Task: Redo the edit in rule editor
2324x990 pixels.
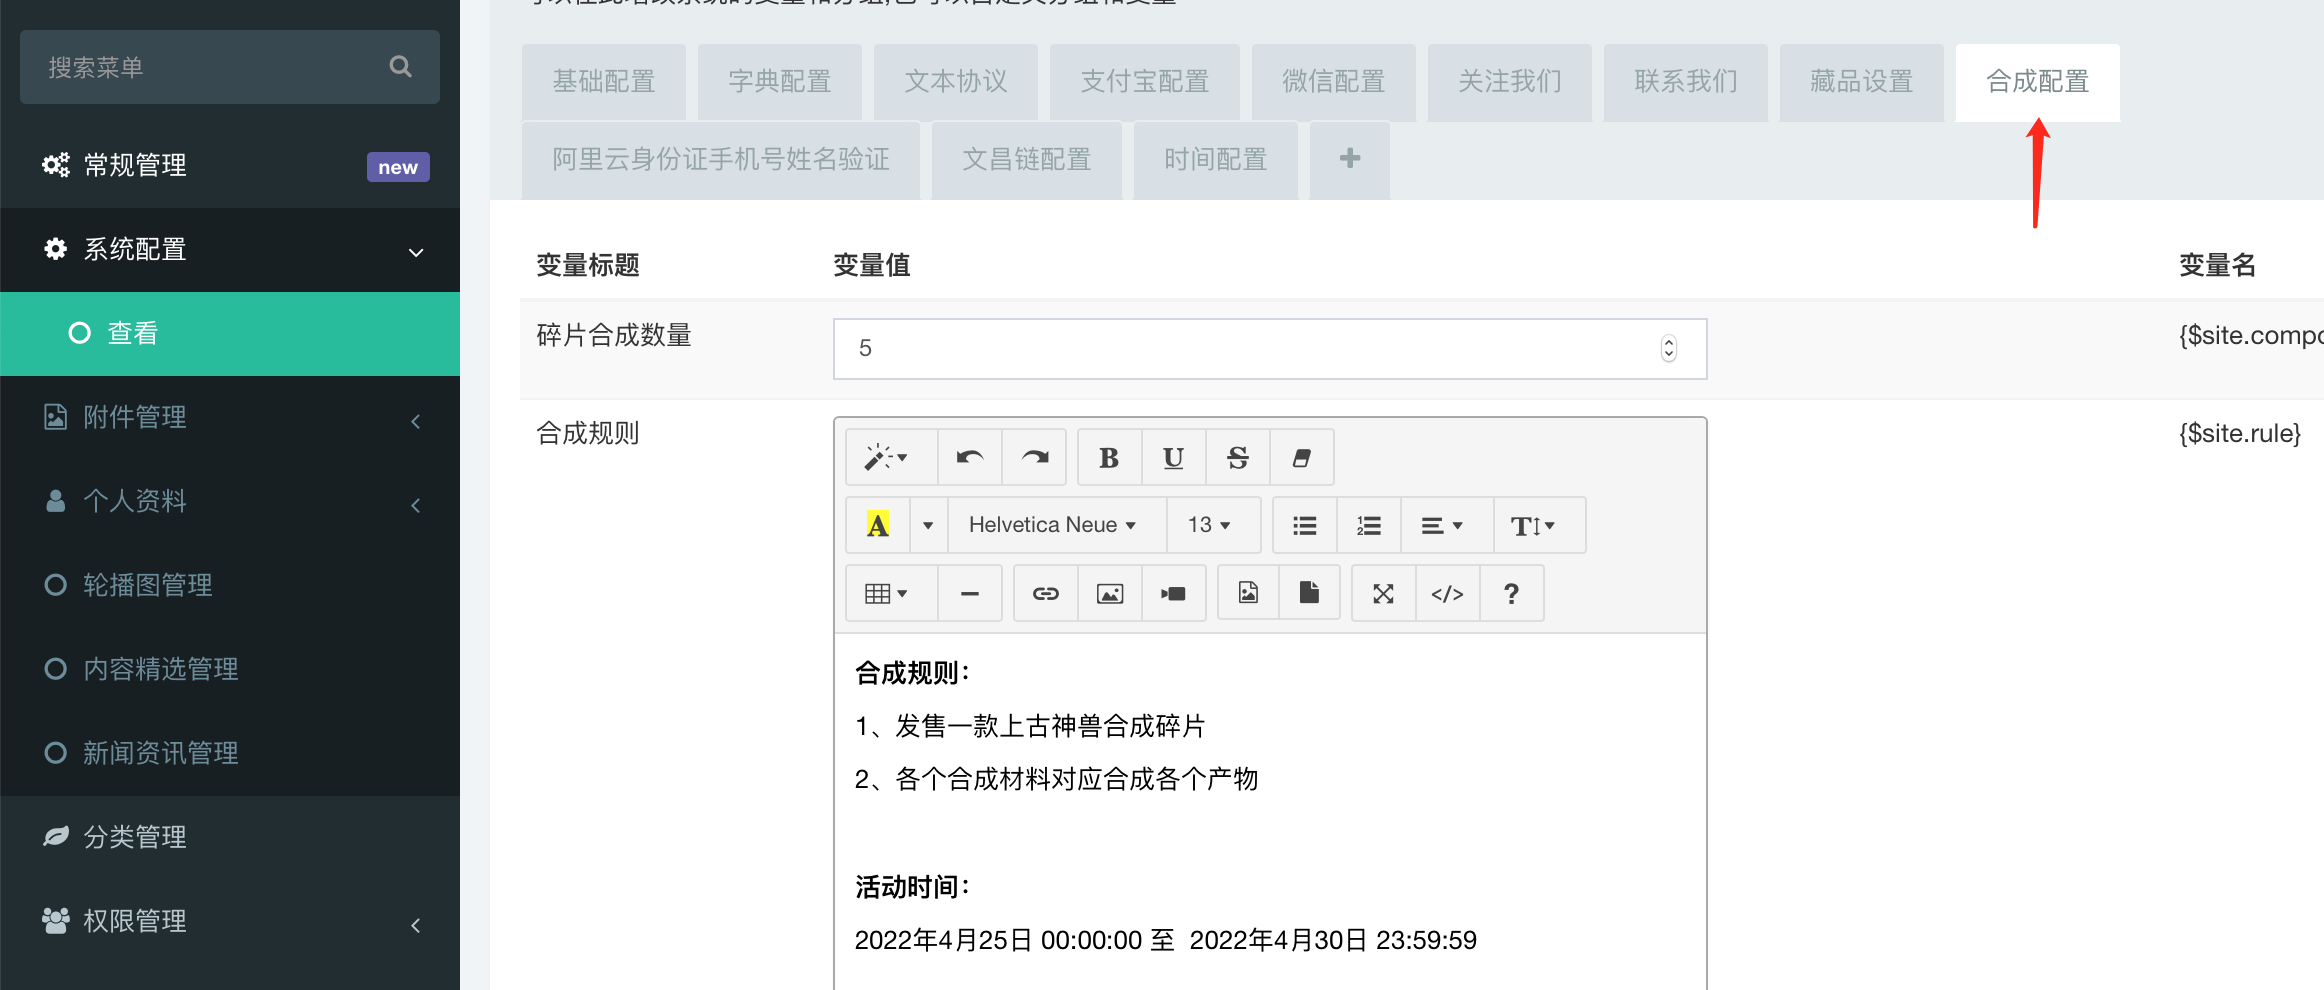Action: [1035, 458]
